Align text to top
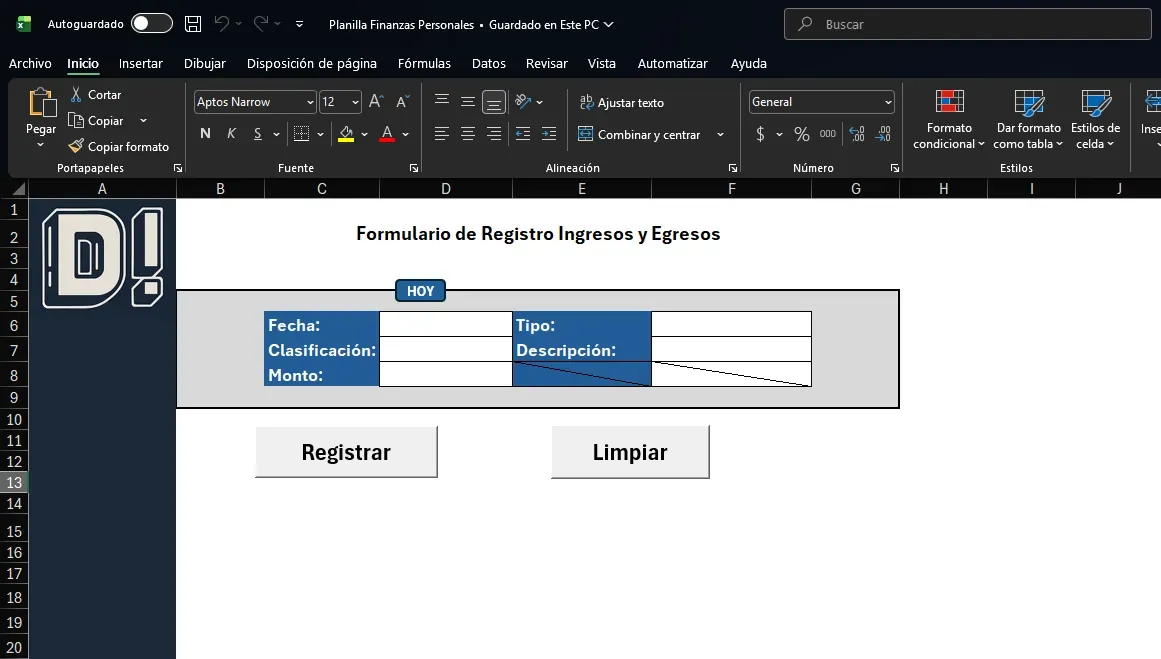Viewport: 1161px width, 659px height. pos(442,101)
